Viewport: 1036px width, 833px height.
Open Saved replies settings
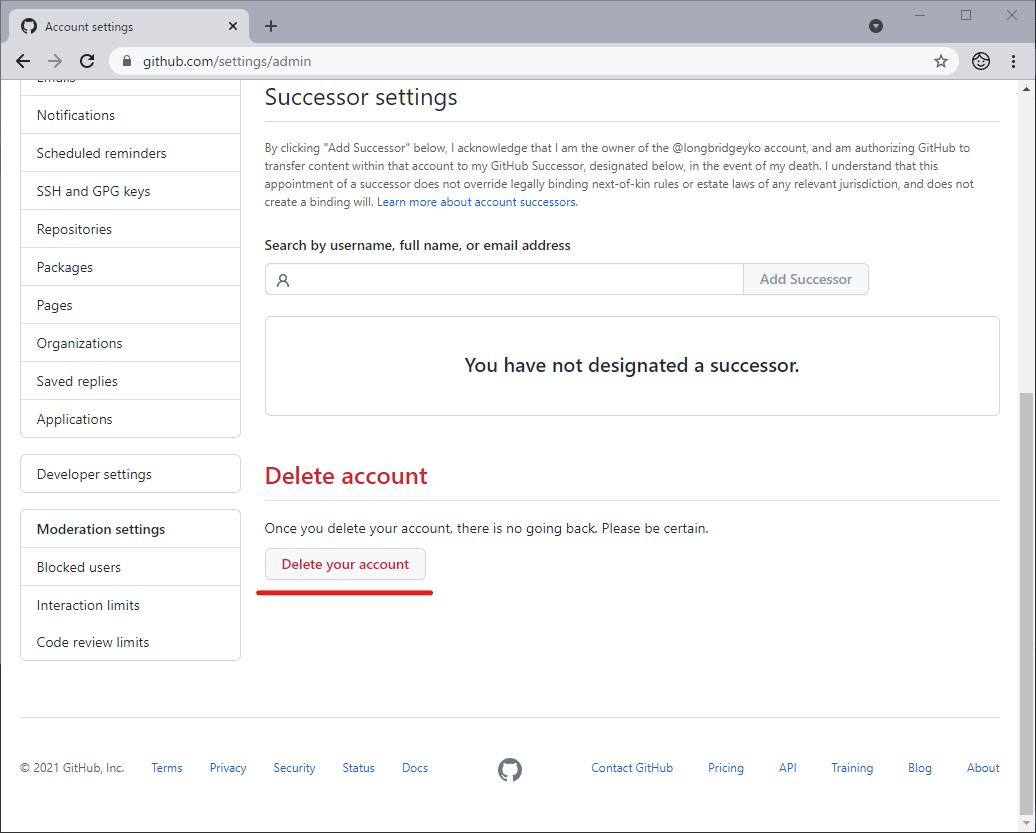coord(130,381)
